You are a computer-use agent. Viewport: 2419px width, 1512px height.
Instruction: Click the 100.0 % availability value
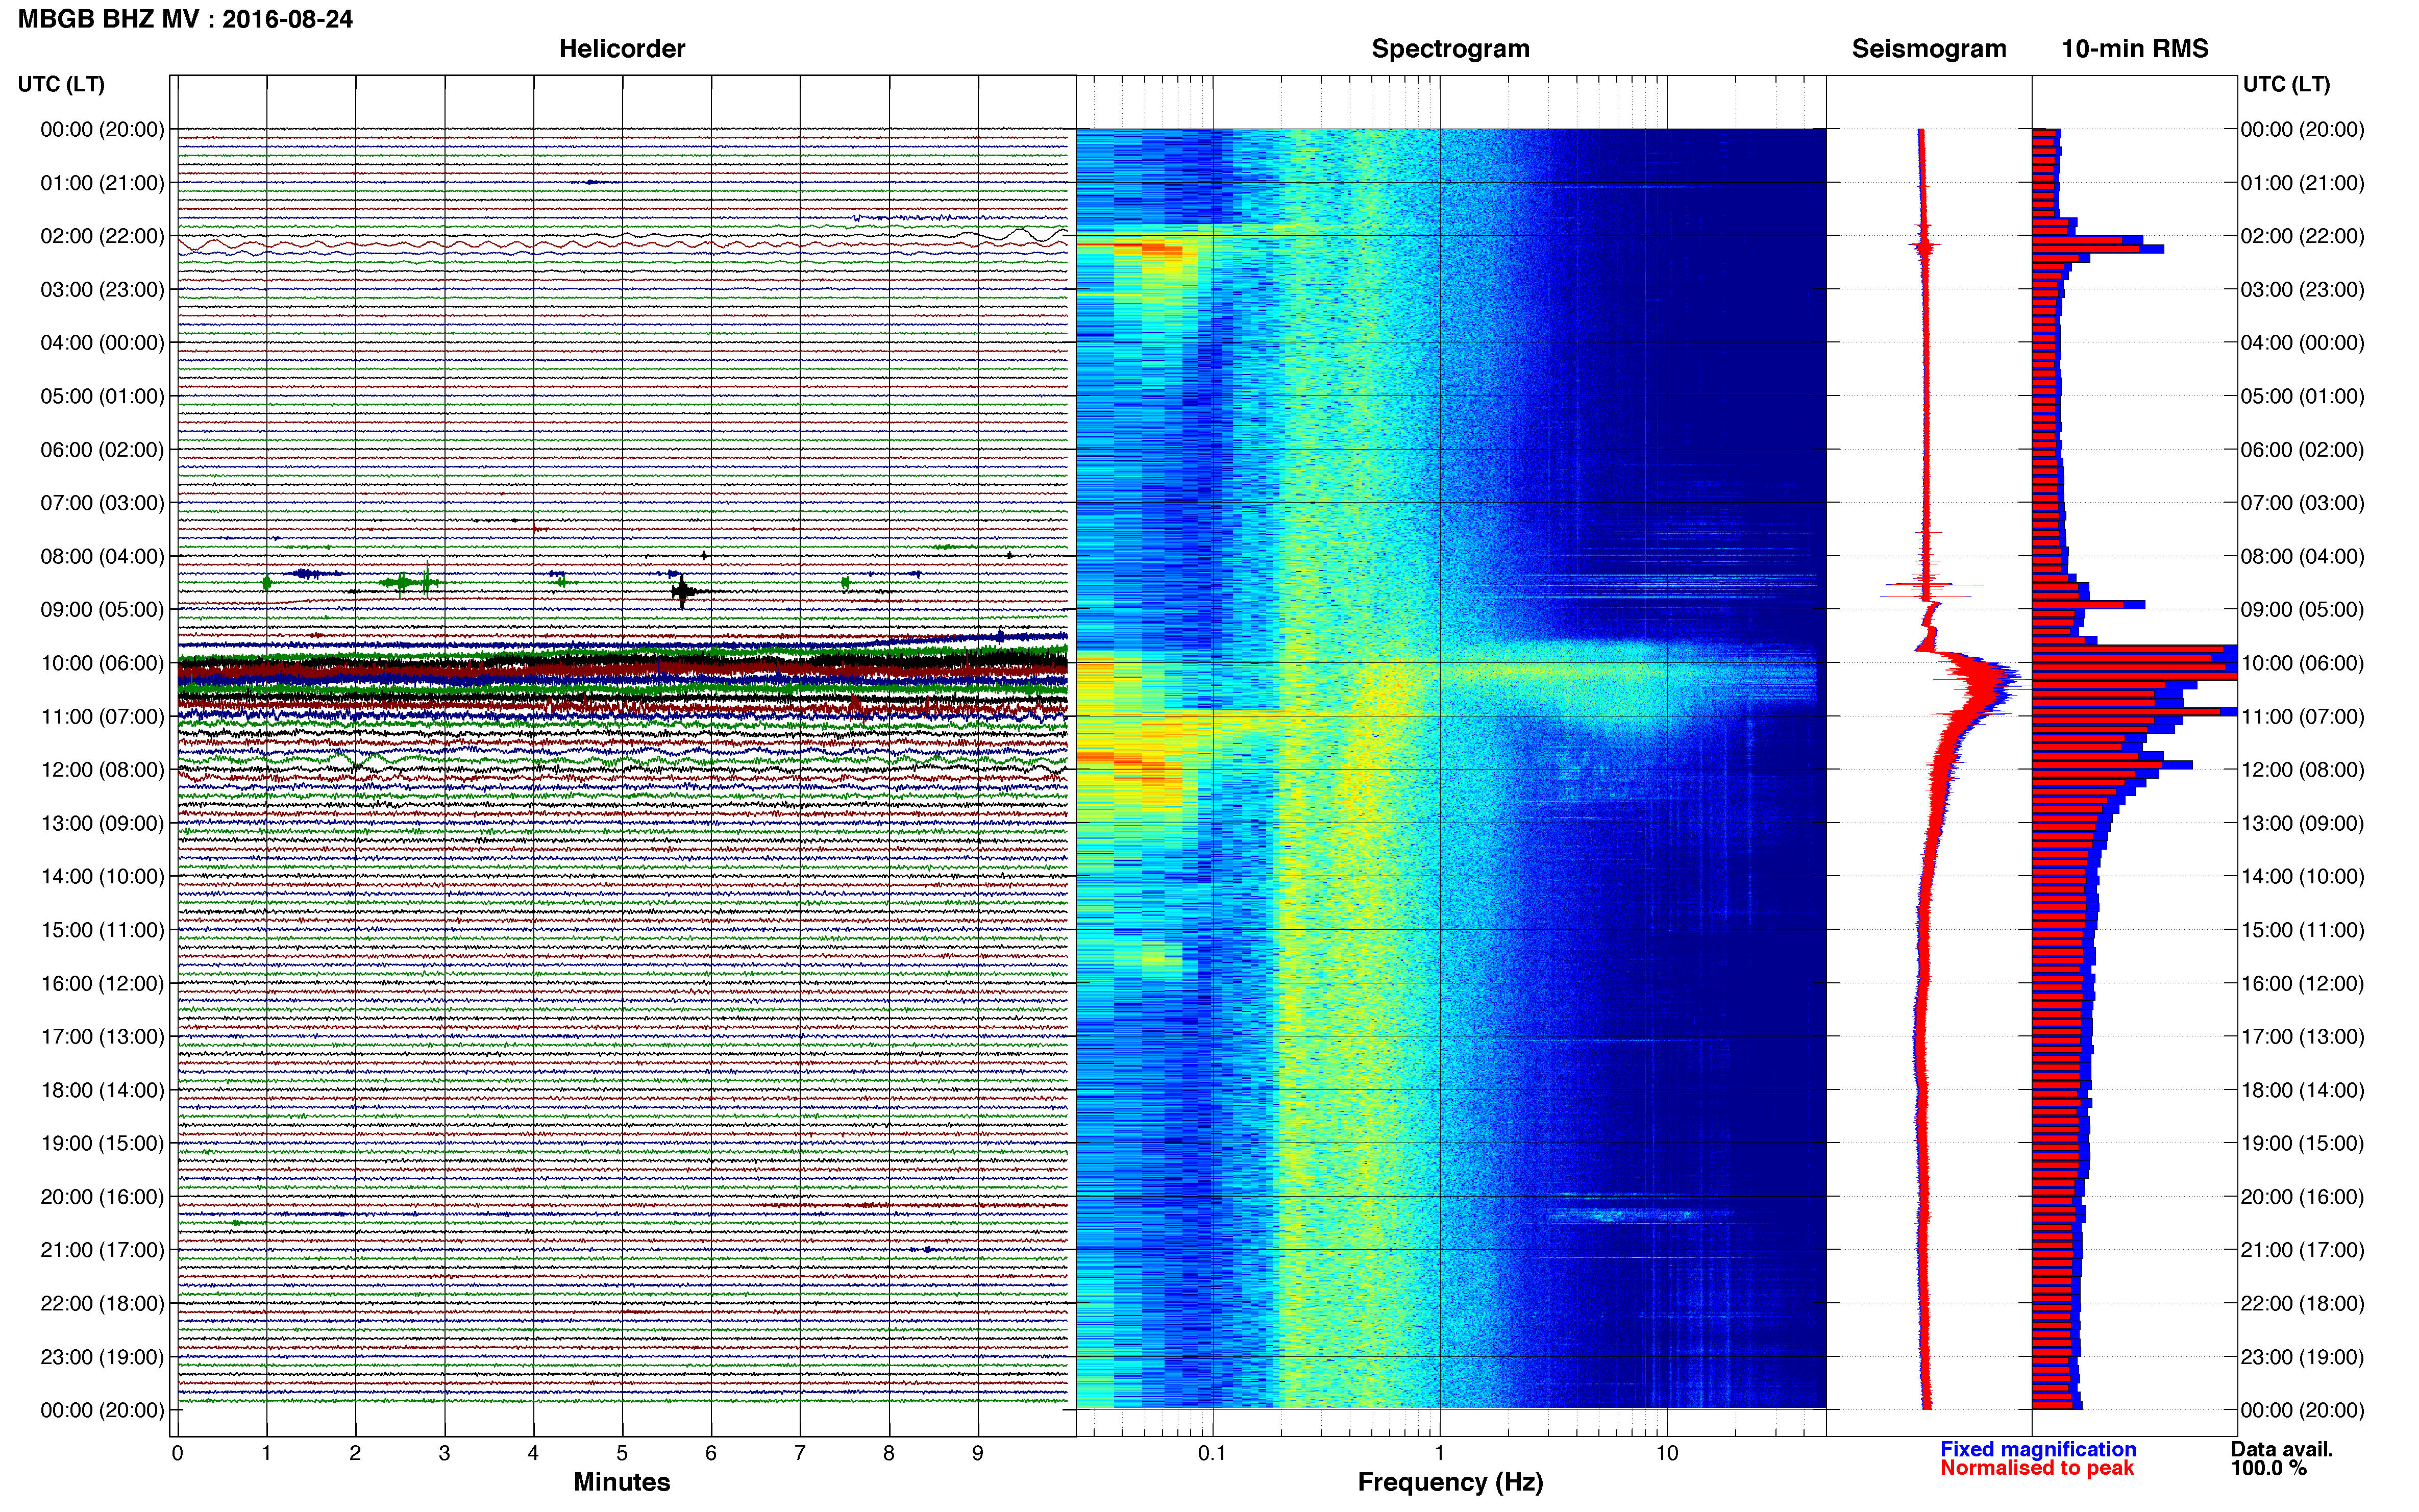[2268, 1468]
